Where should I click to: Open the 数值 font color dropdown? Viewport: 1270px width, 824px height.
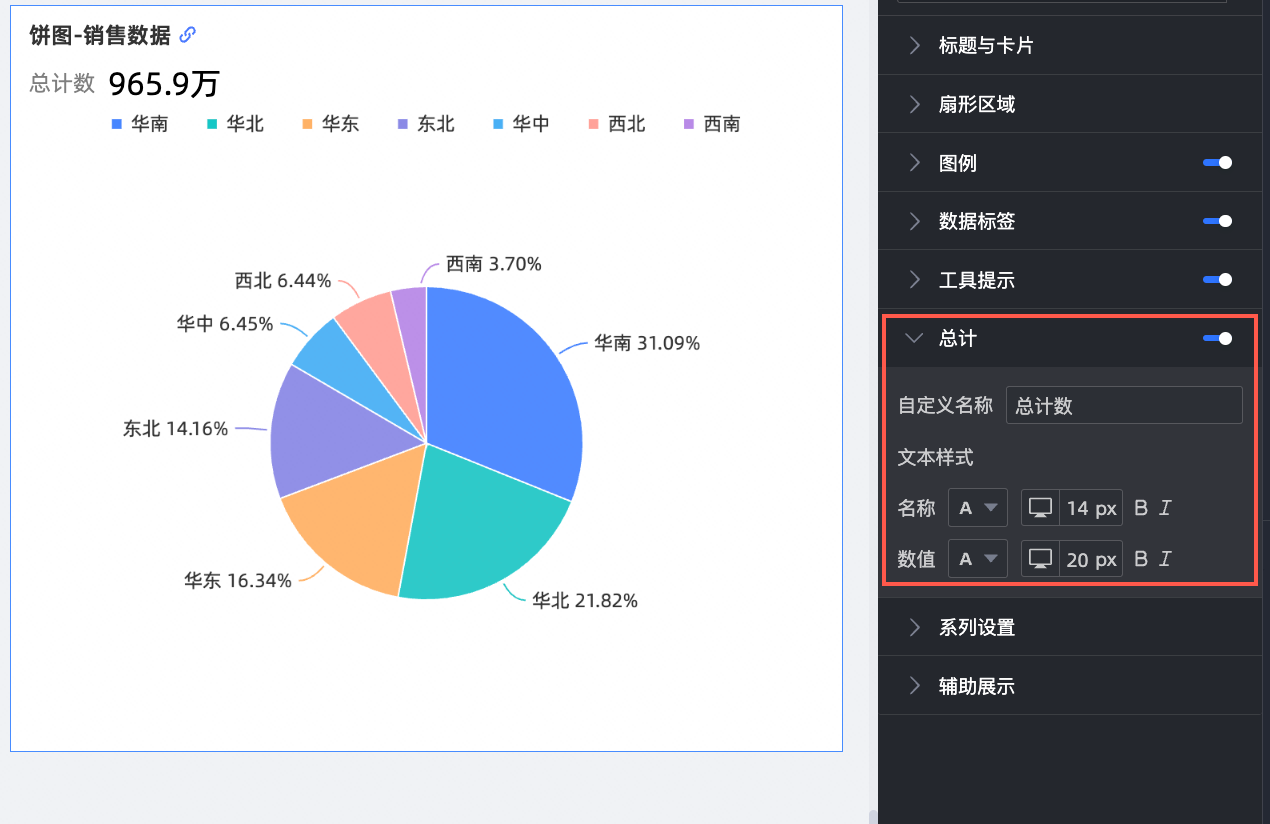[x=977, y=559]
